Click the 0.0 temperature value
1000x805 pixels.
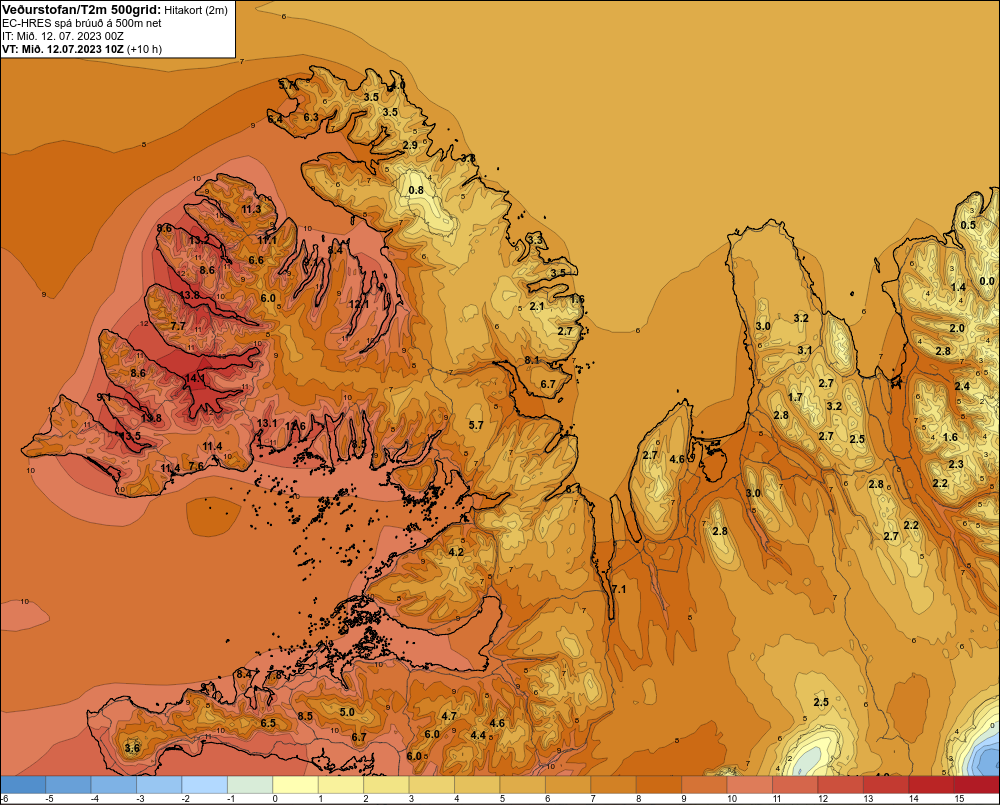point(987,281)
